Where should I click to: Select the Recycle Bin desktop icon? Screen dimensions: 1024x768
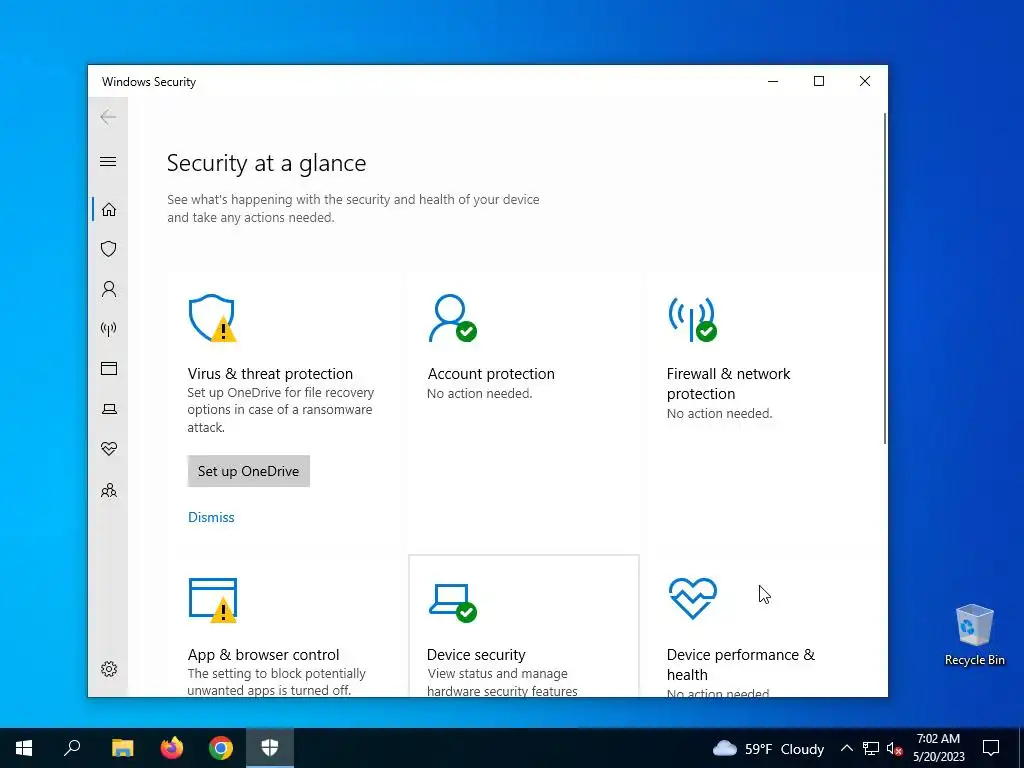[x=974, y=634]
